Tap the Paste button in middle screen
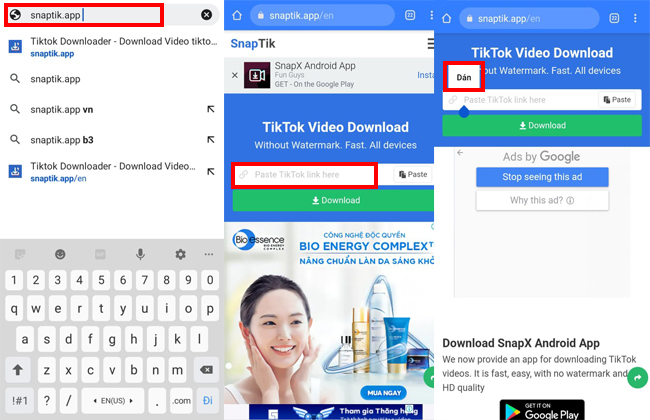 pos(413,175)
